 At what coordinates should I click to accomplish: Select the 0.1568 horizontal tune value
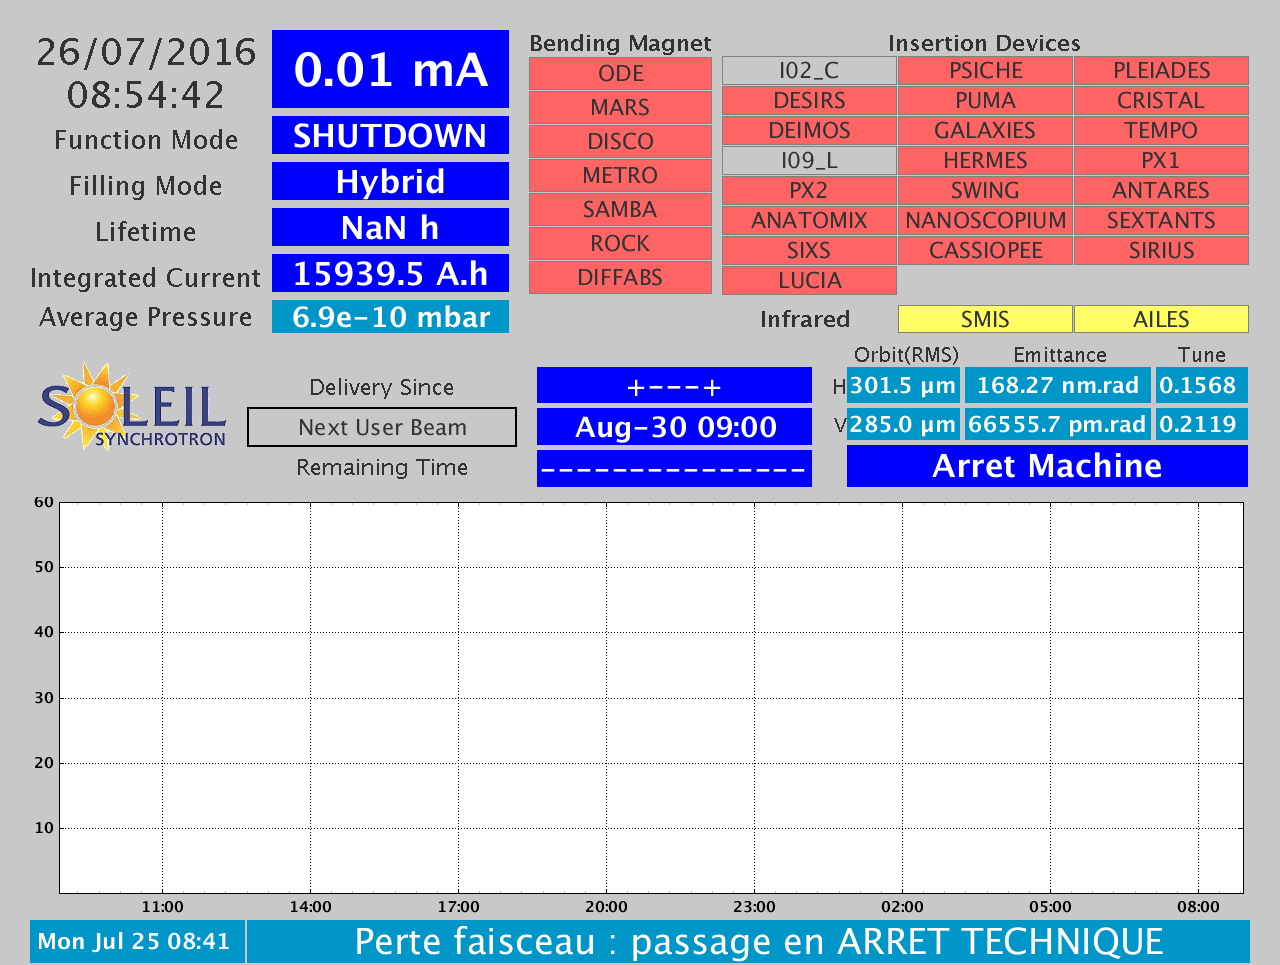pyautogui.click(x=1202, y=386)
